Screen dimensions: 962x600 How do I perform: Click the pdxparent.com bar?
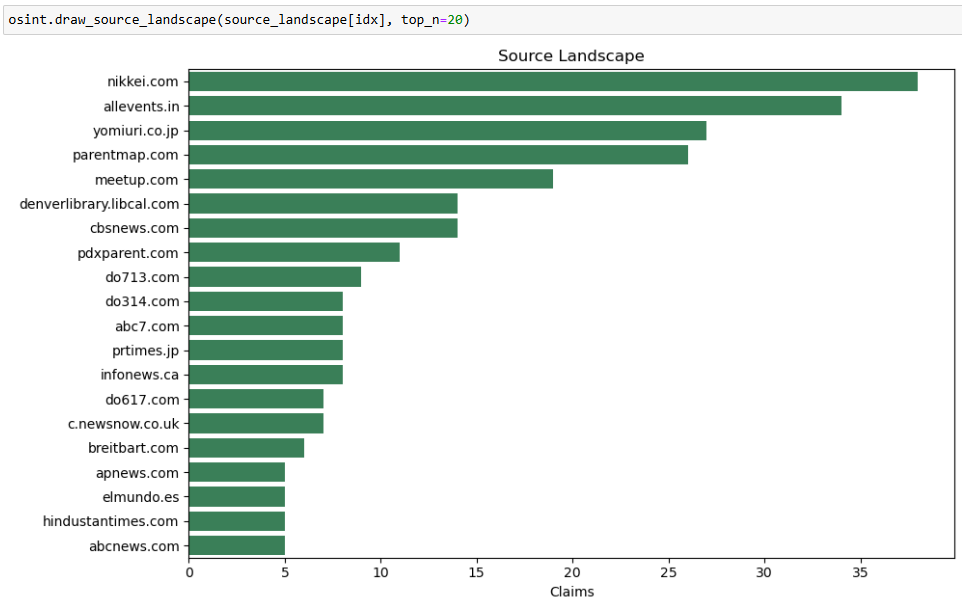(x=294, y=252)
